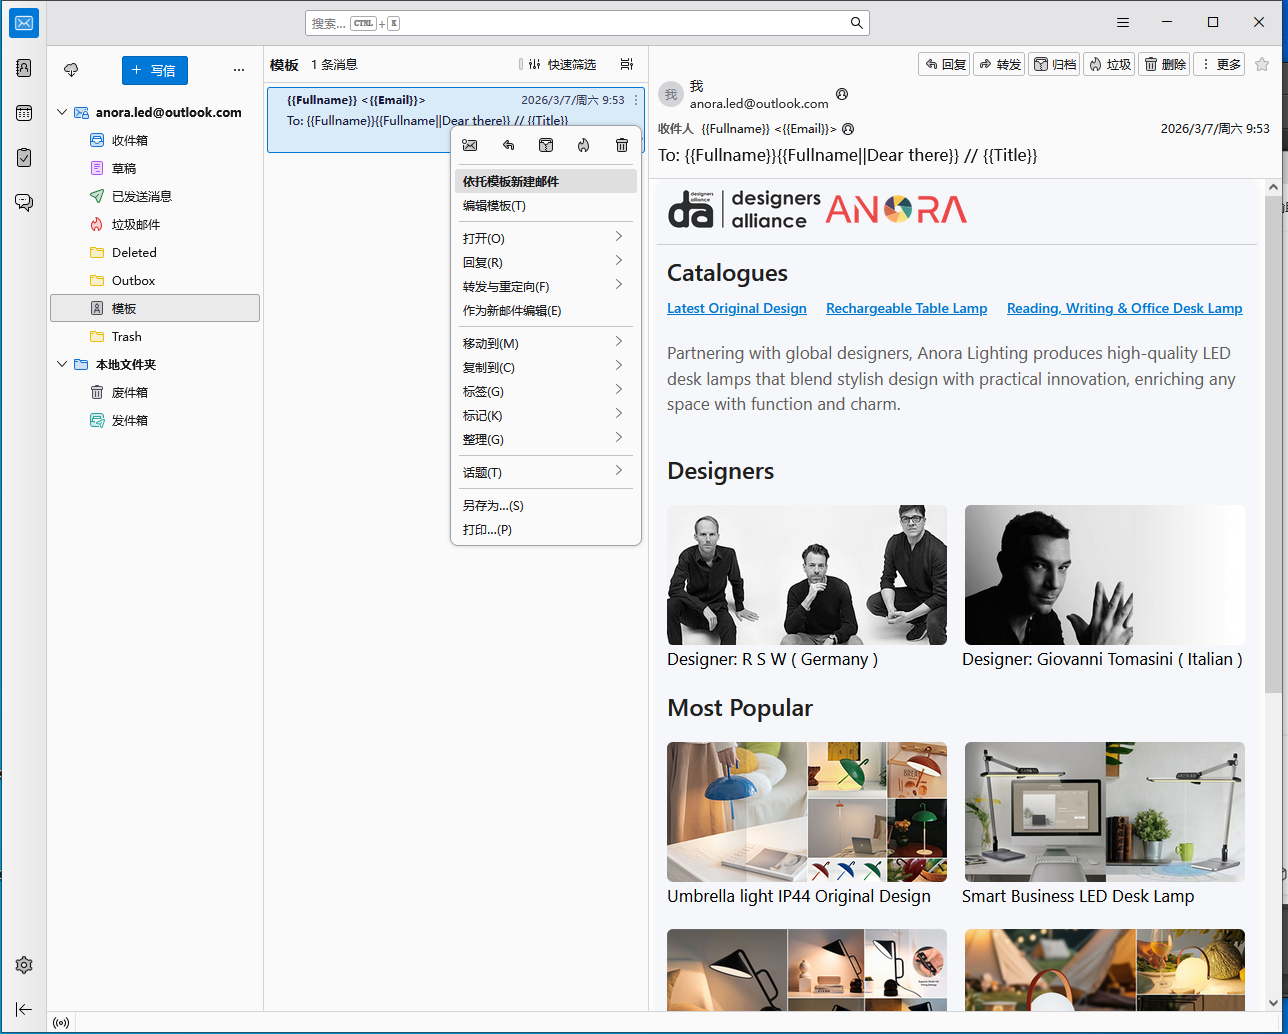Screen dimensions: 1288x1034
Task: Open the Address Book sidebar icon
Action: coord(24,68)
